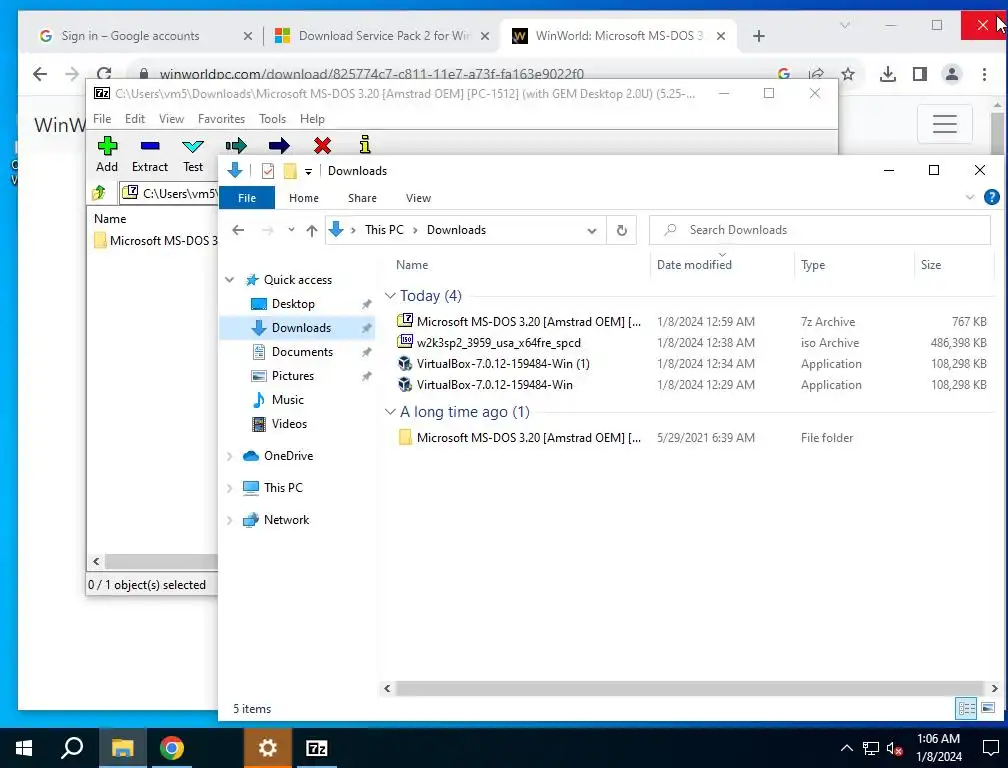Click the Add button in 7-Zip toolbar
Screen dimensions: 1008x768
[107, 154]
